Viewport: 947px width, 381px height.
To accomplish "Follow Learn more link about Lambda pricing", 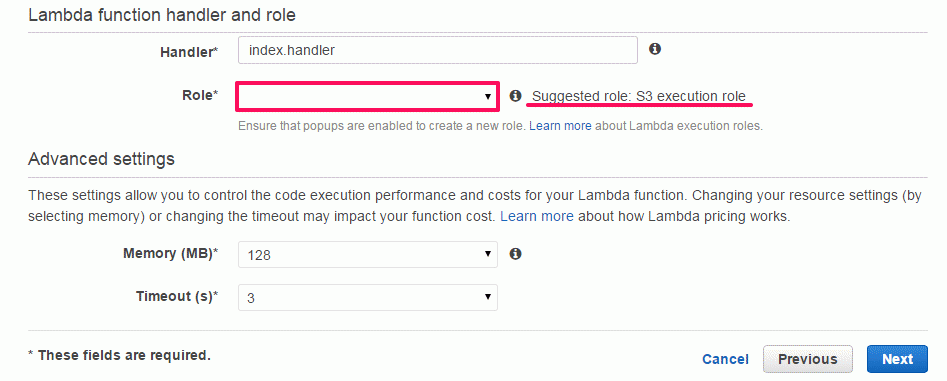I will (537, 216).
